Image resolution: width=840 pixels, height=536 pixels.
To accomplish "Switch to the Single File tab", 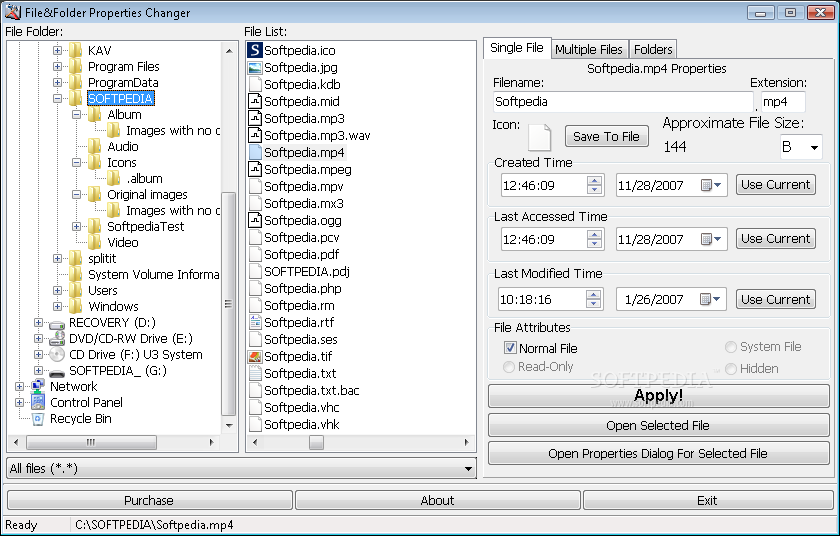I will tap(517, 48).
